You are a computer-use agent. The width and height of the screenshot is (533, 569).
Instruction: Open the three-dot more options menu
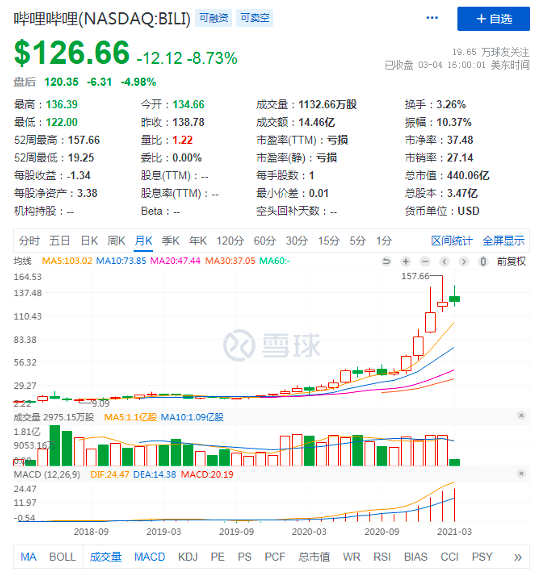point(431,18)
